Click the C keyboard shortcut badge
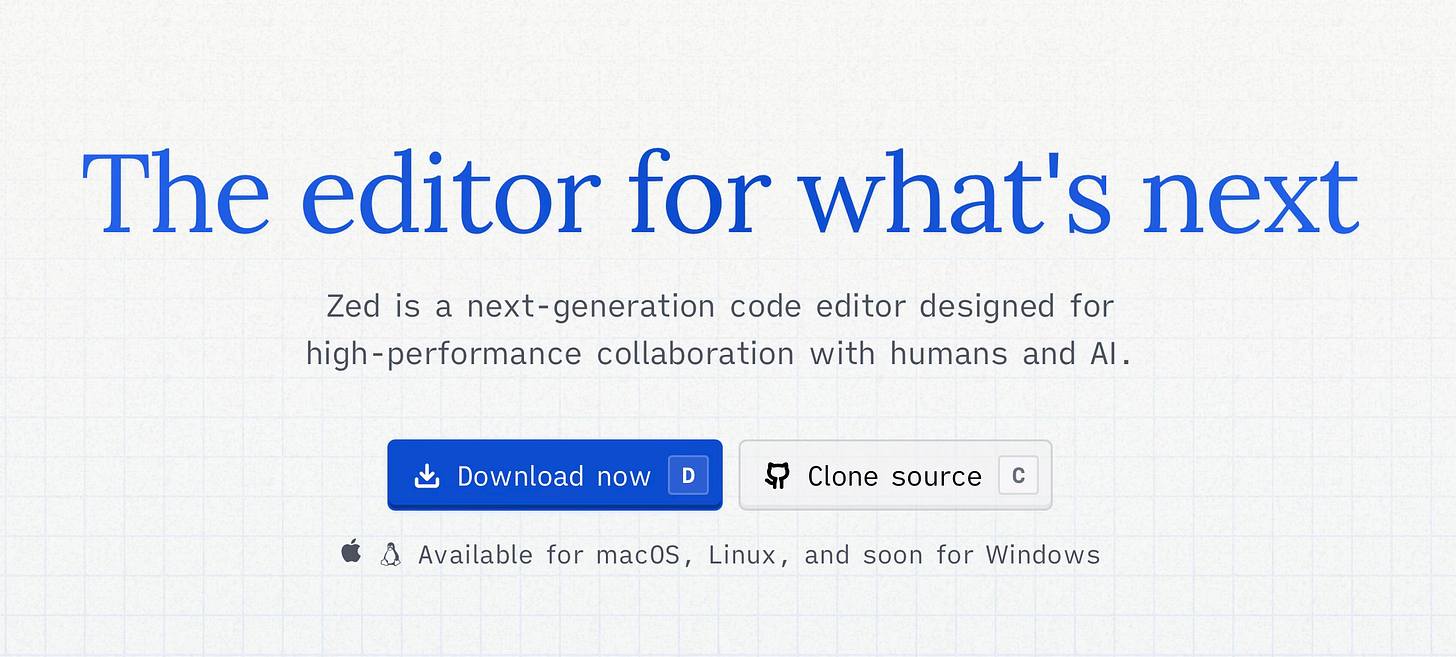 tap(1018, 476)
